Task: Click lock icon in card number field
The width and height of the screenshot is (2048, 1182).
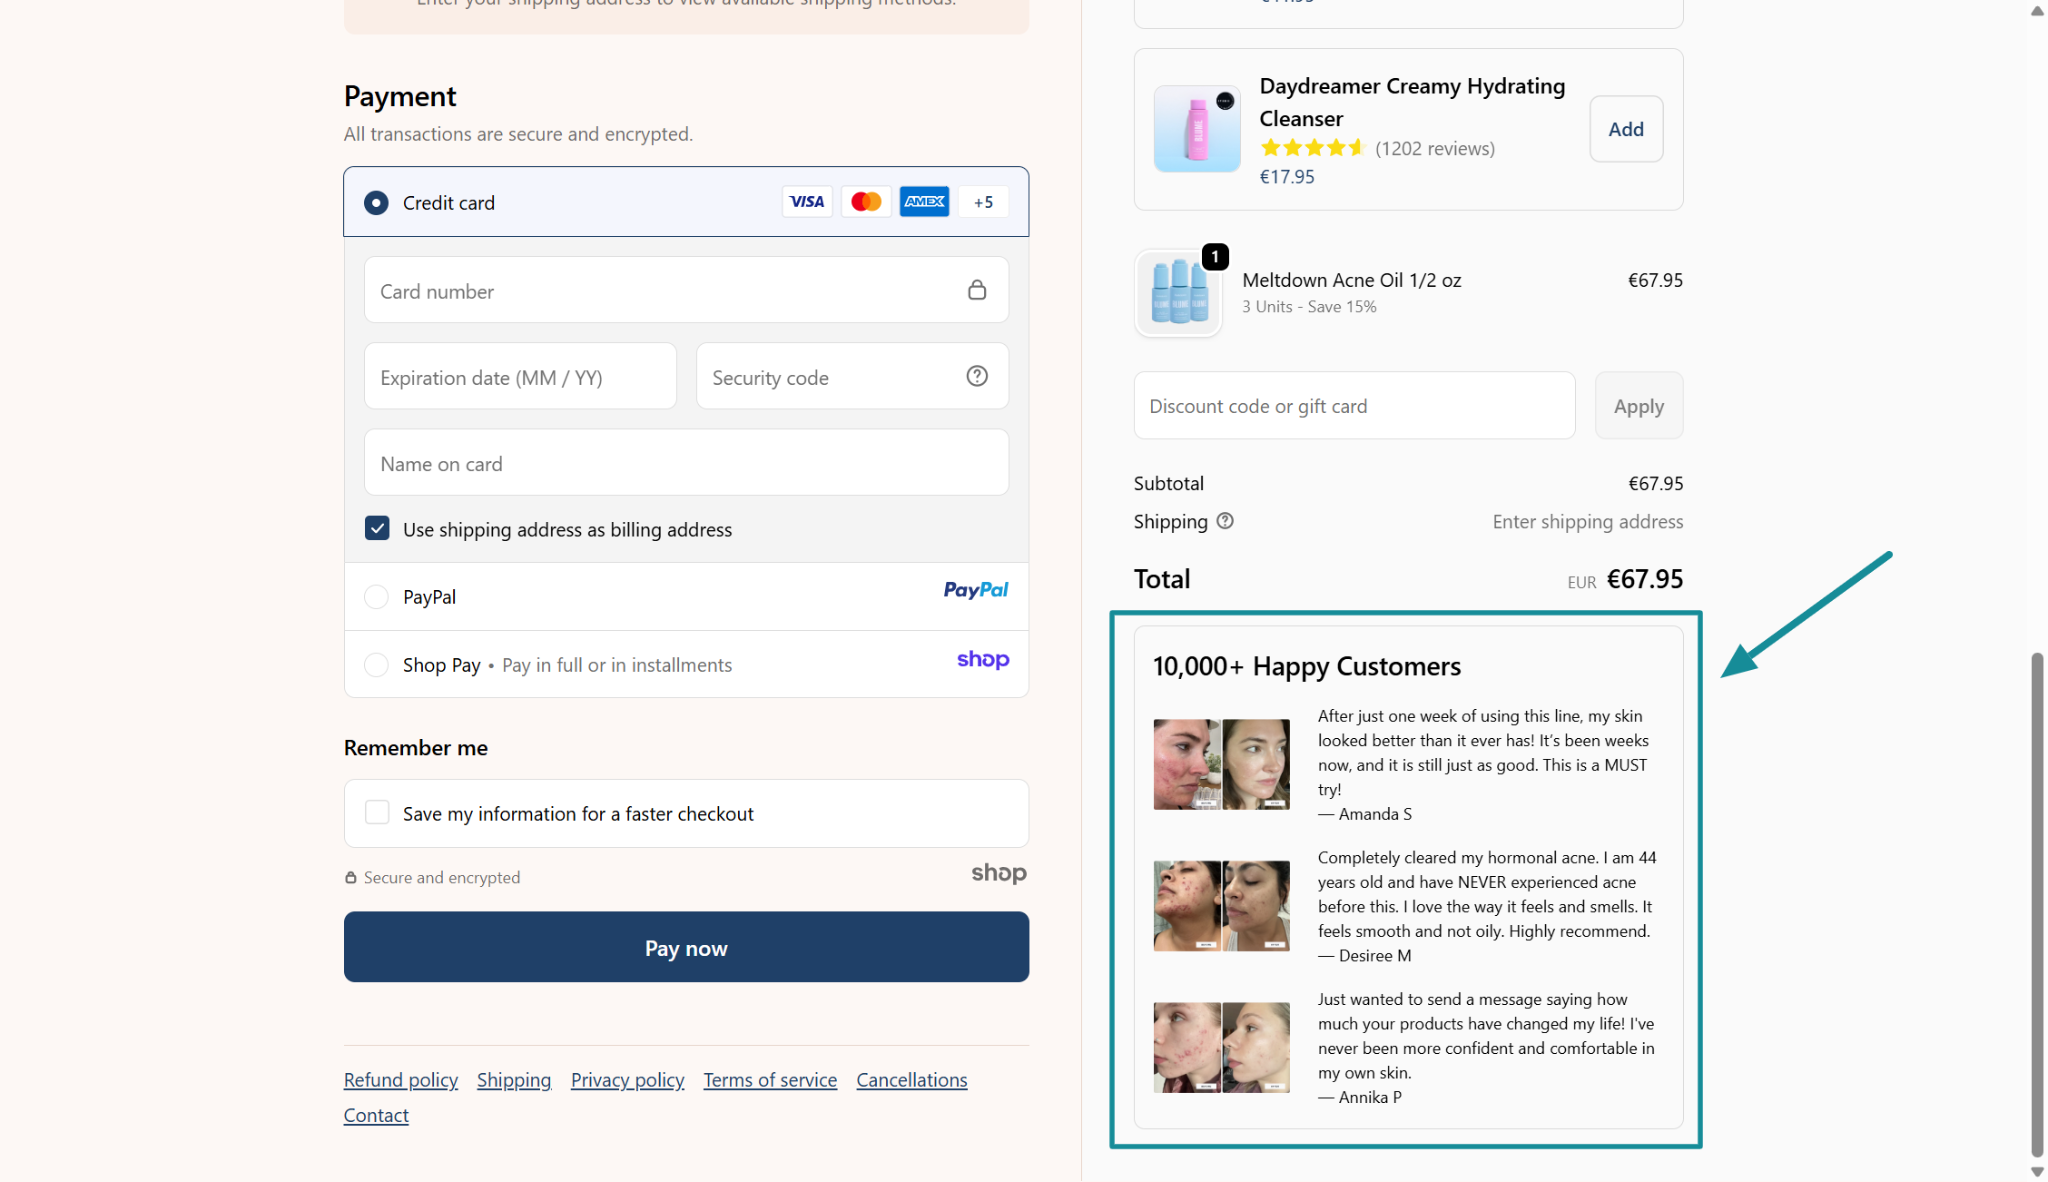Action: [x=977, y=290]
